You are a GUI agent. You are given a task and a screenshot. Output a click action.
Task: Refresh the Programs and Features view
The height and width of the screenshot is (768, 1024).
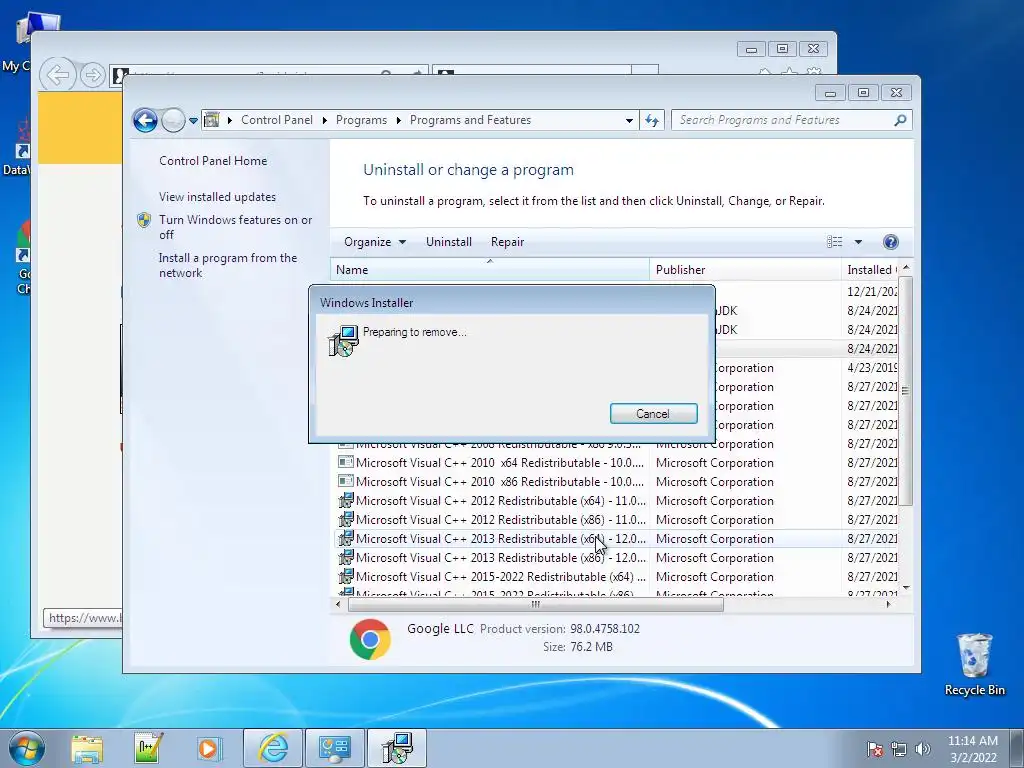pos(652,121)
